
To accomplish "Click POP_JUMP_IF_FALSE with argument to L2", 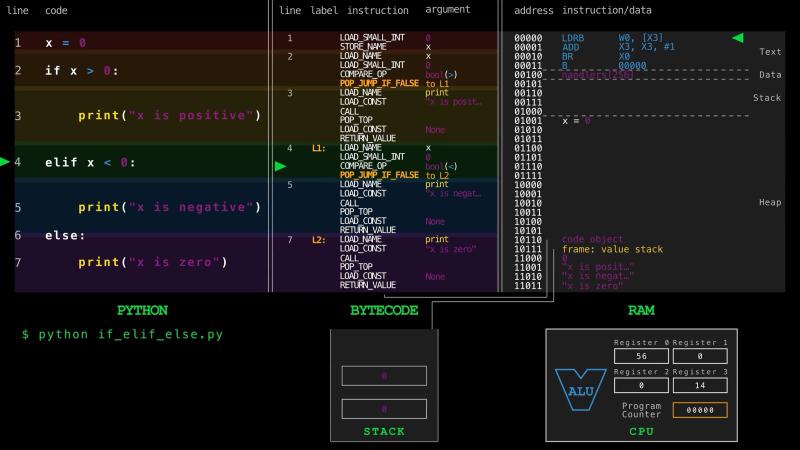I will tap(379, 175).
